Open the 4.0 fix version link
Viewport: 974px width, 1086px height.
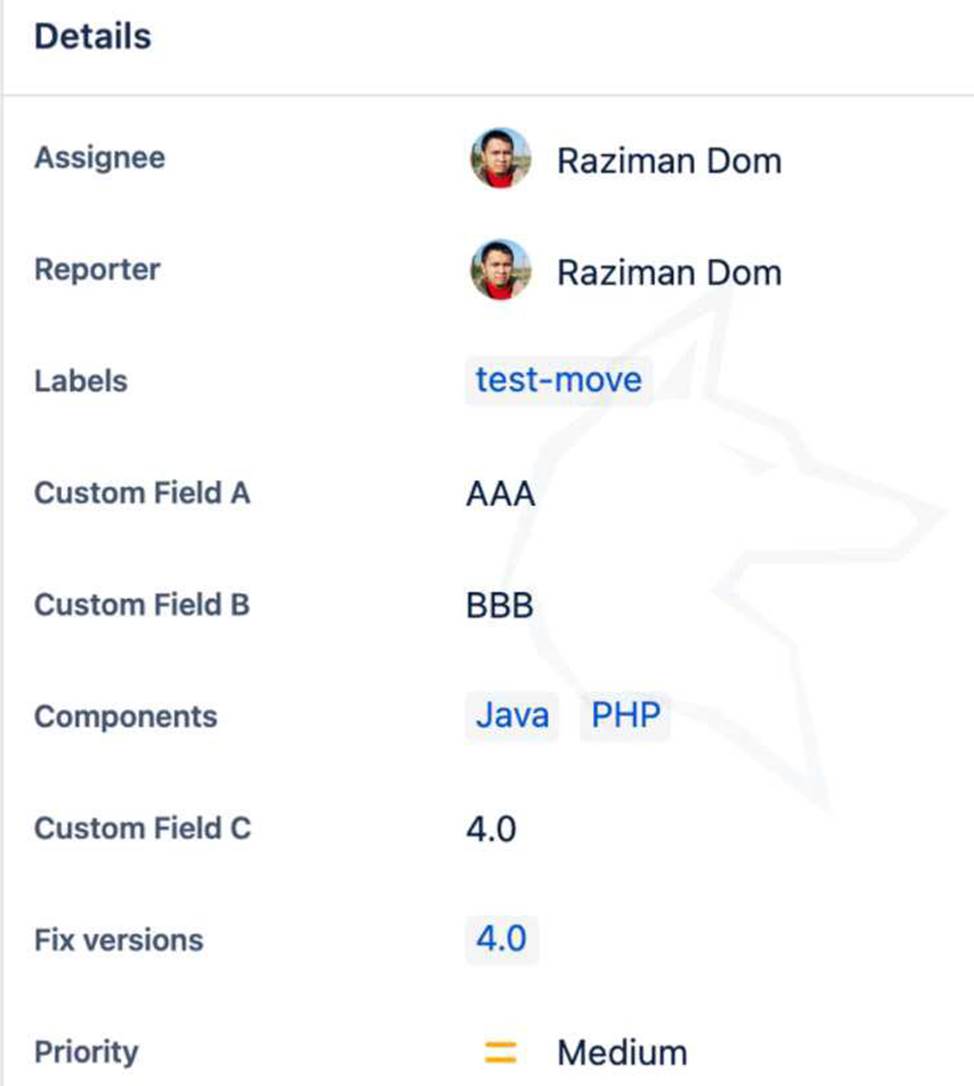[501, 940]
